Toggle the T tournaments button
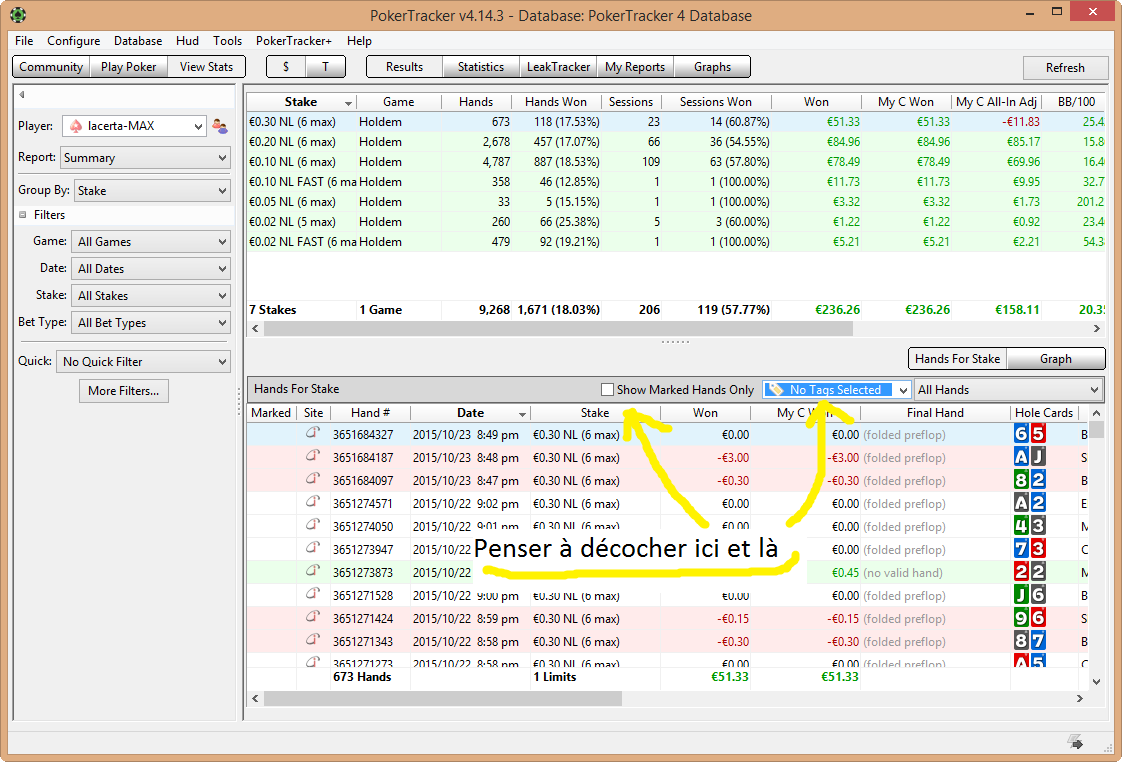 (x=326, y=67)
